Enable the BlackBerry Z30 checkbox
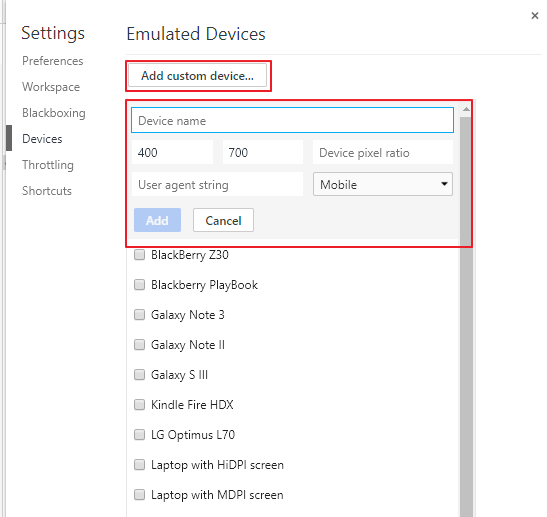The width and height of the screenshot is (547, 517). (x=140, y=255)
